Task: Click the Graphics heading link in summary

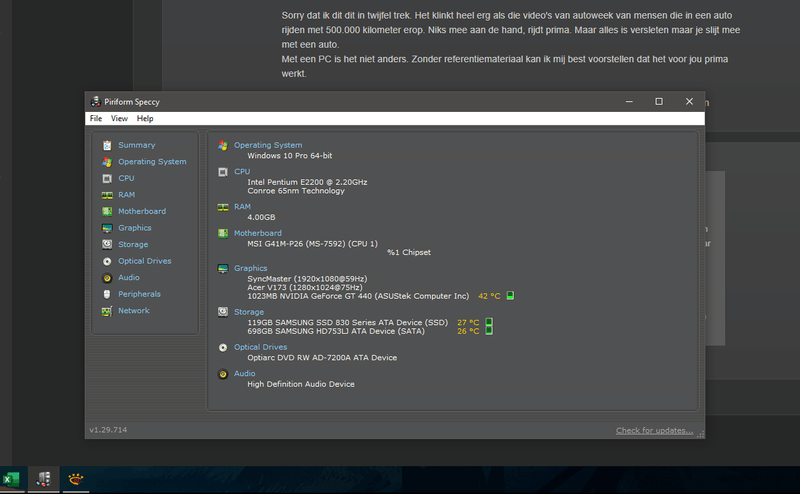Action: point(251,268)
